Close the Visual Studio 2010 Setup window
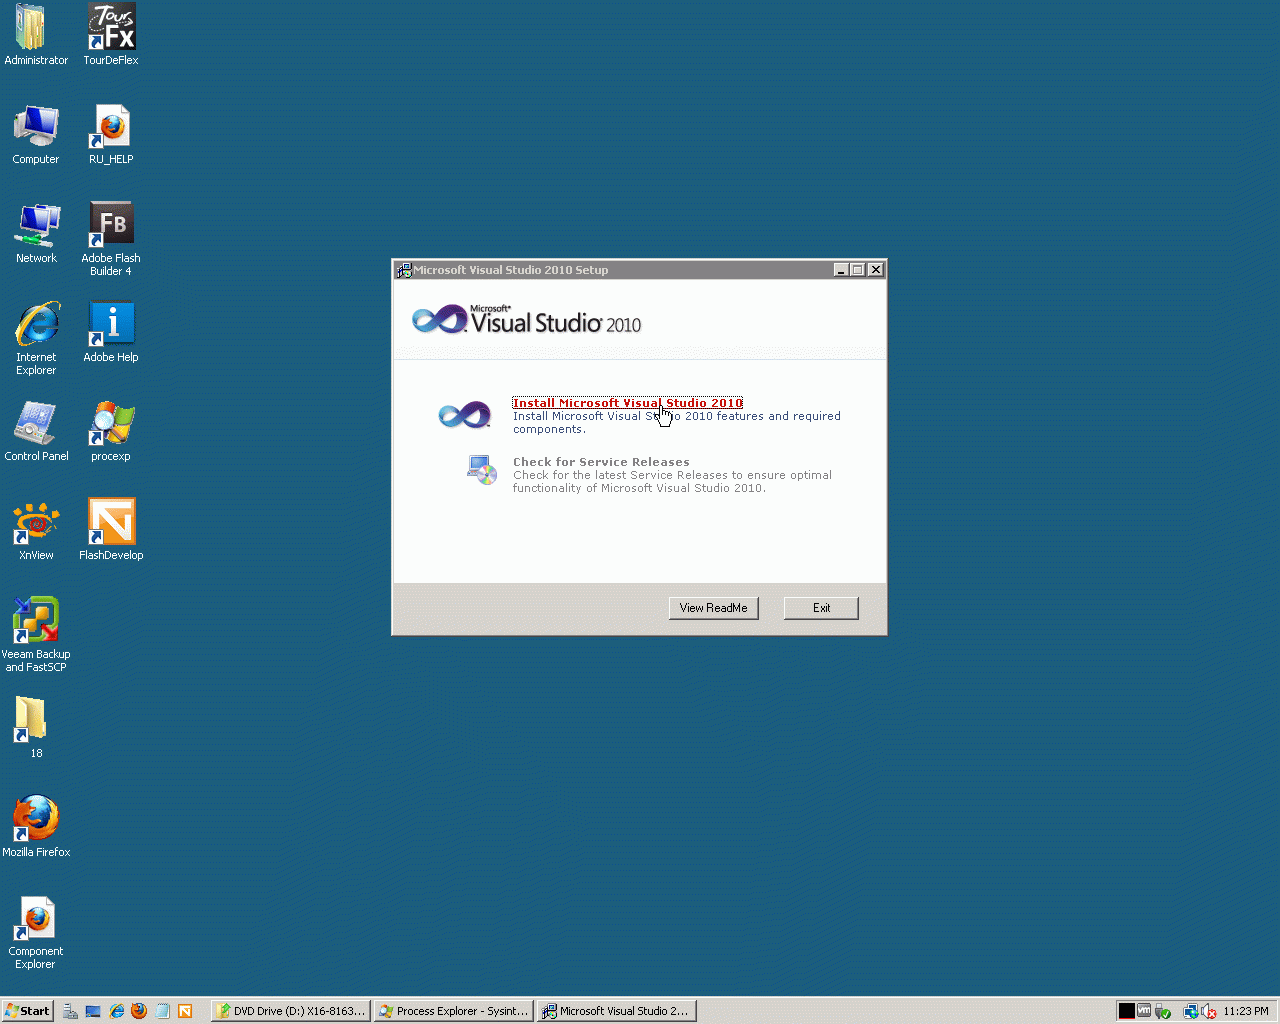1280x1024 pixels. point(876,270)
